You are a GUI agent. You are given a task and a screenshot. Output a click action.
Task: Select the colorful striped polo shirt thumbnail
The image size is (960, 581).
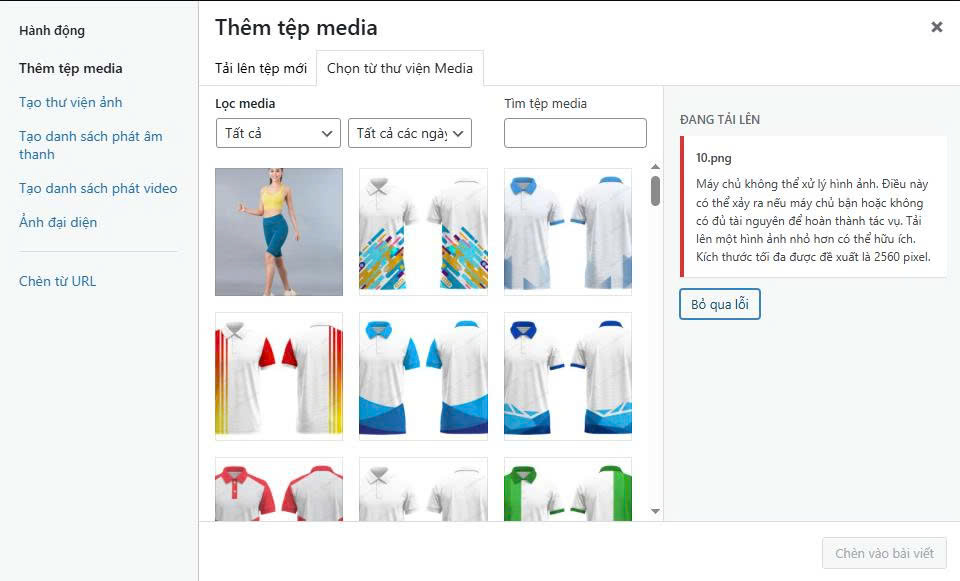[423, 232]
